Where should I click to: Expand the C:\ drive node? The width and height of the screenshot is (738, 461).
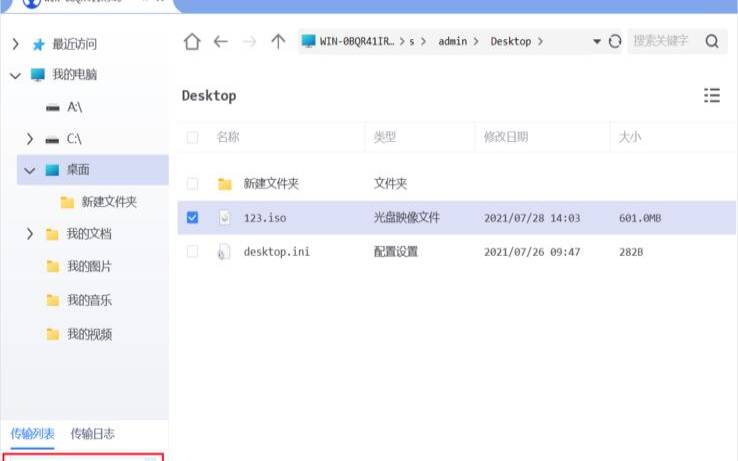(x=30, y=139)
